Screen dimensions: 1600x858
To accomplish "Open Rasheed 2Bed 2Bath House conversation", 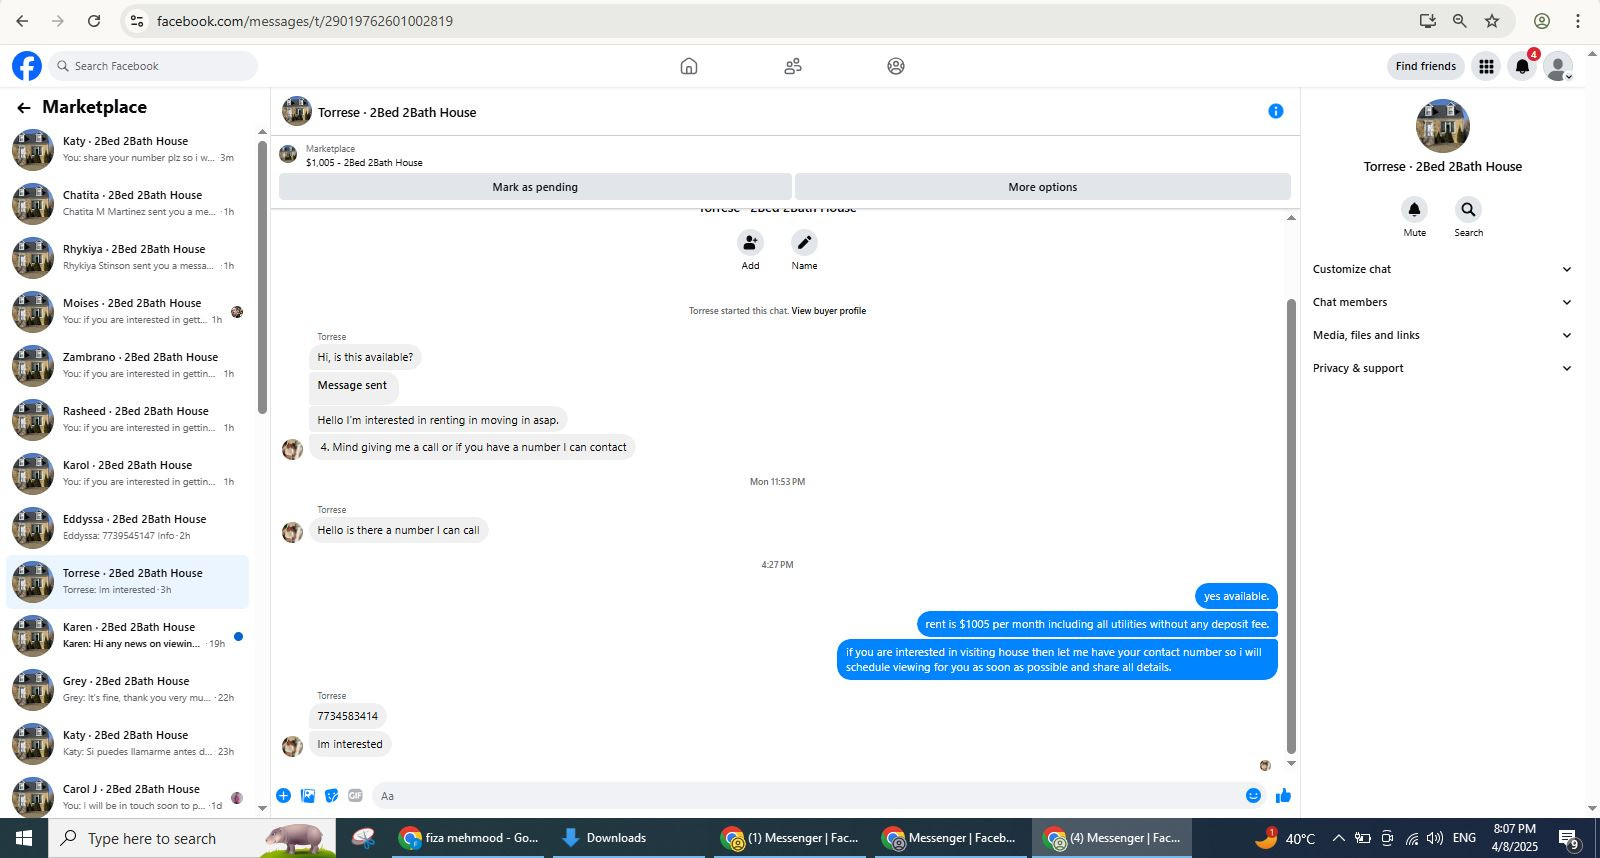I will [128, 419].
